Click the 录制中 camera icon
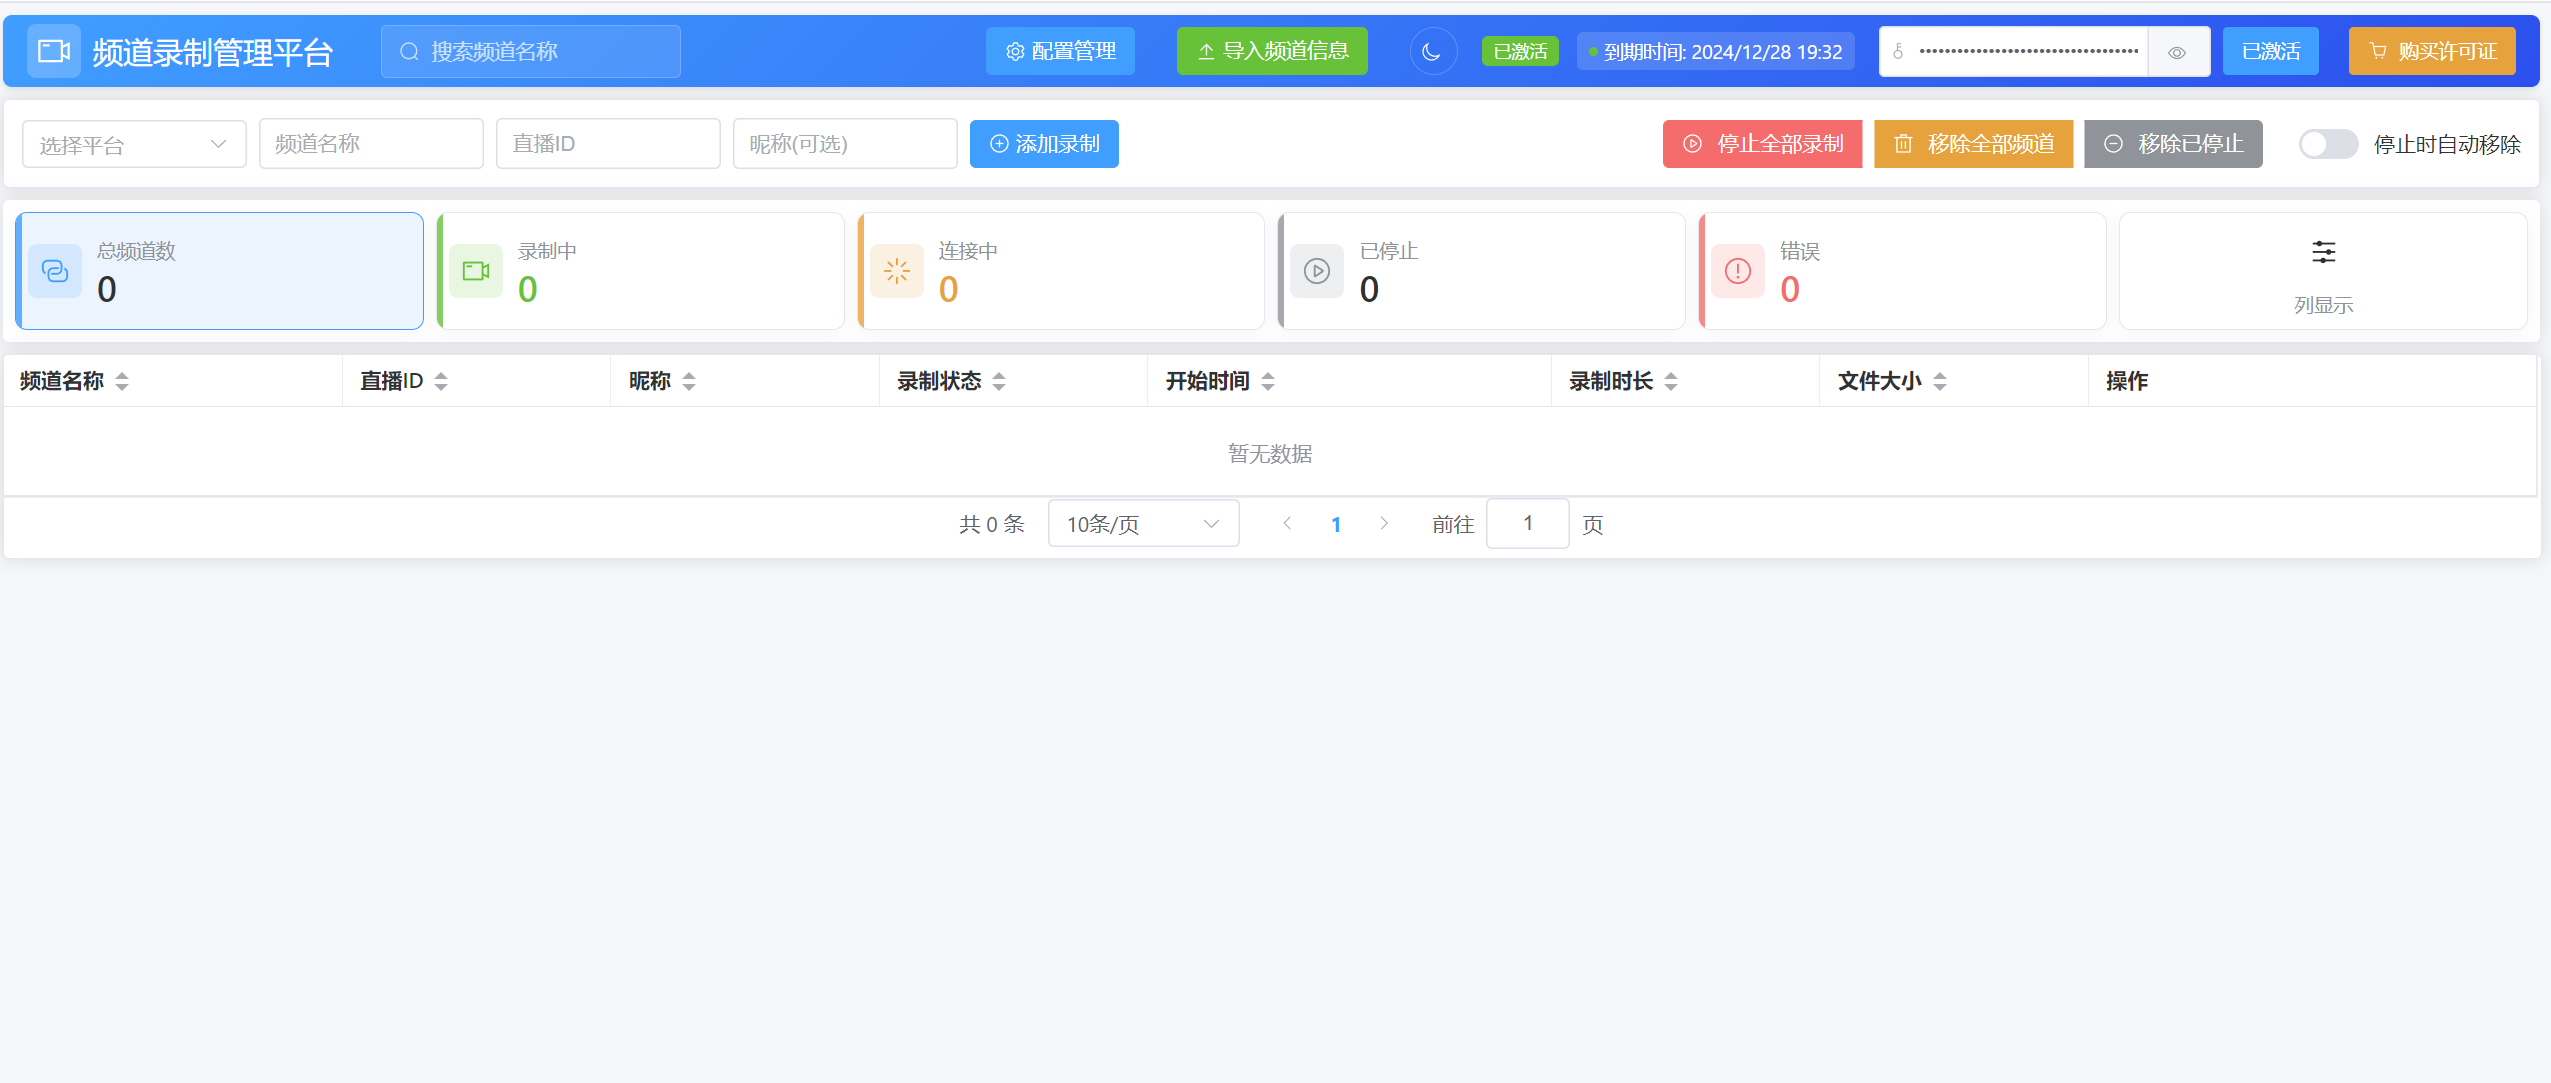Viewport: 2551px width, 1083px height. point(476,271)
